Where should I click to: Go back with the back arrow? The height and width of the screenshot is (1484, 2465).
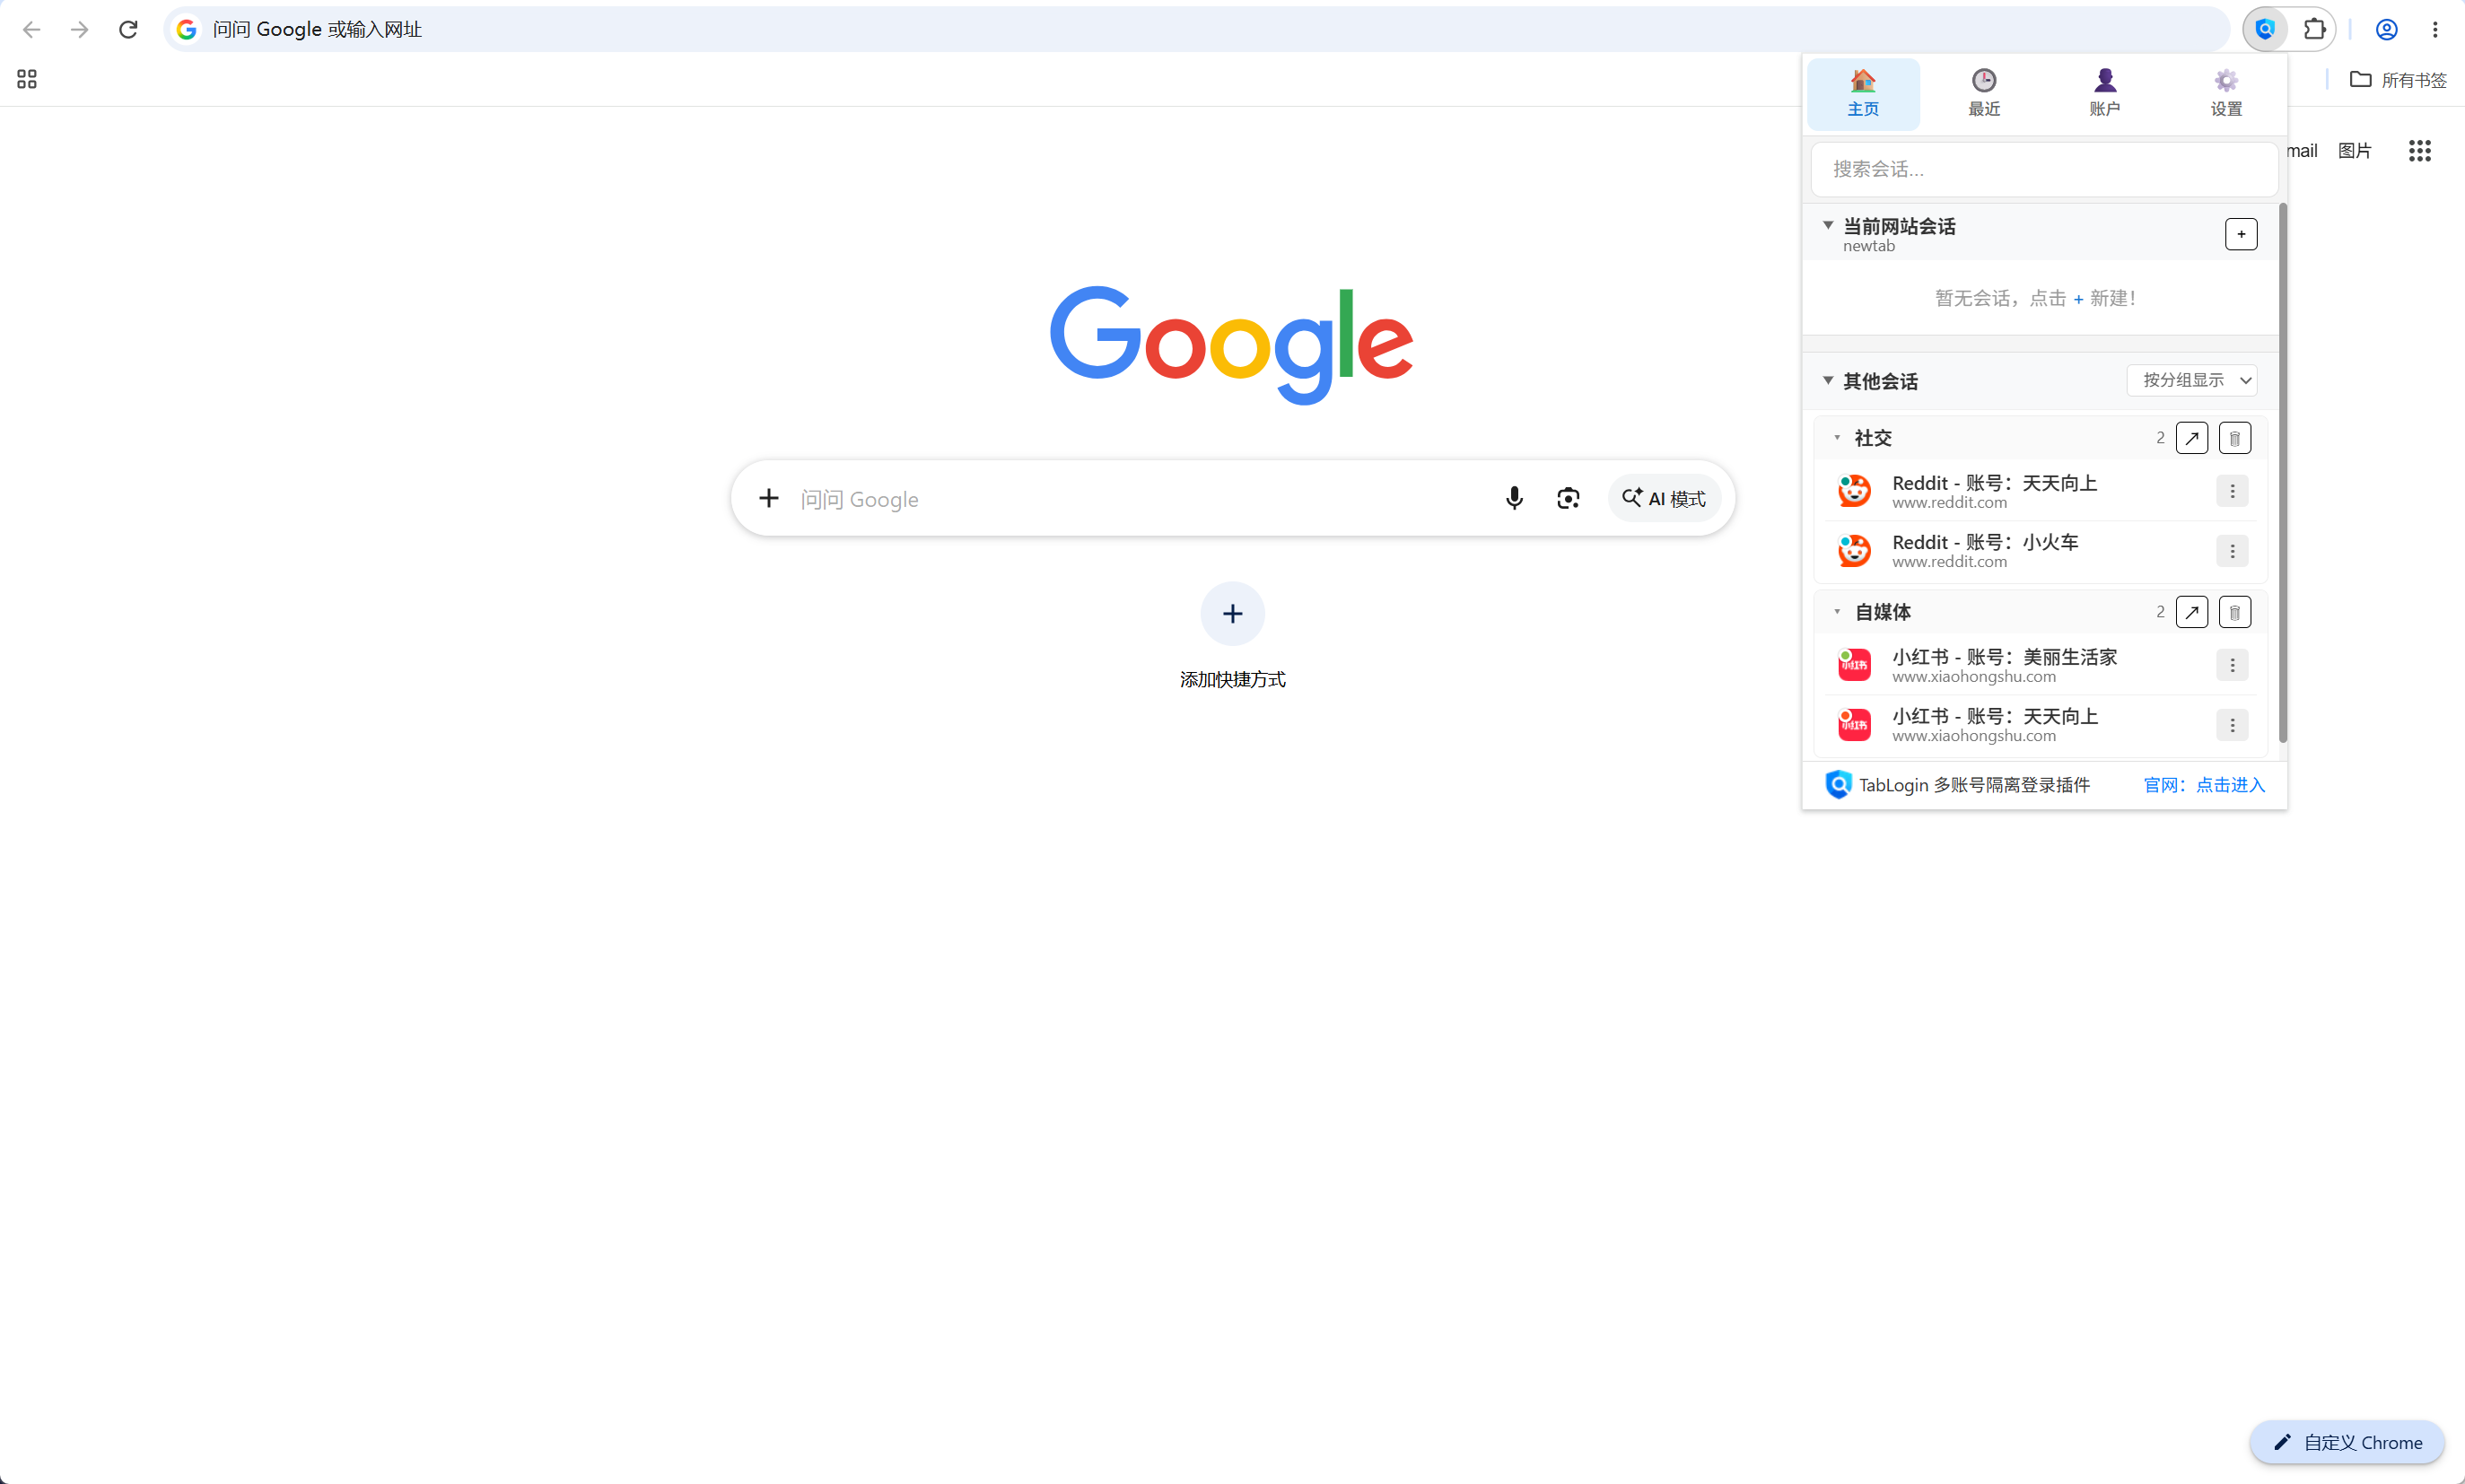click(x=32, y=29)
